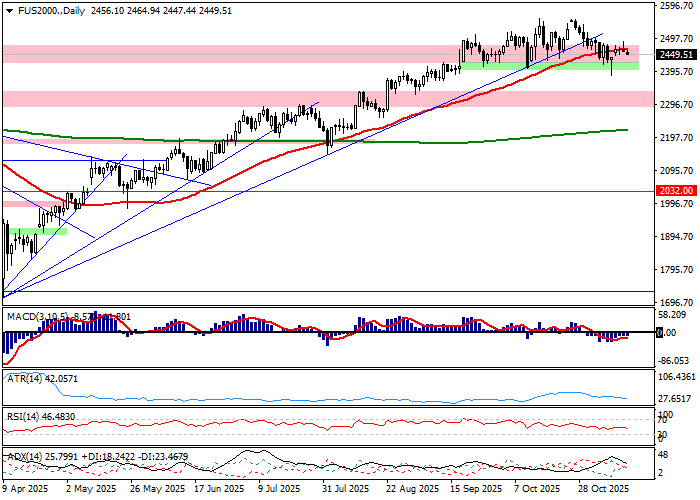Image resolution: width=700 pixels, height=500 pixels.
Task: Click the 2596.70 price axis label
Action: [x=677, y=6]
